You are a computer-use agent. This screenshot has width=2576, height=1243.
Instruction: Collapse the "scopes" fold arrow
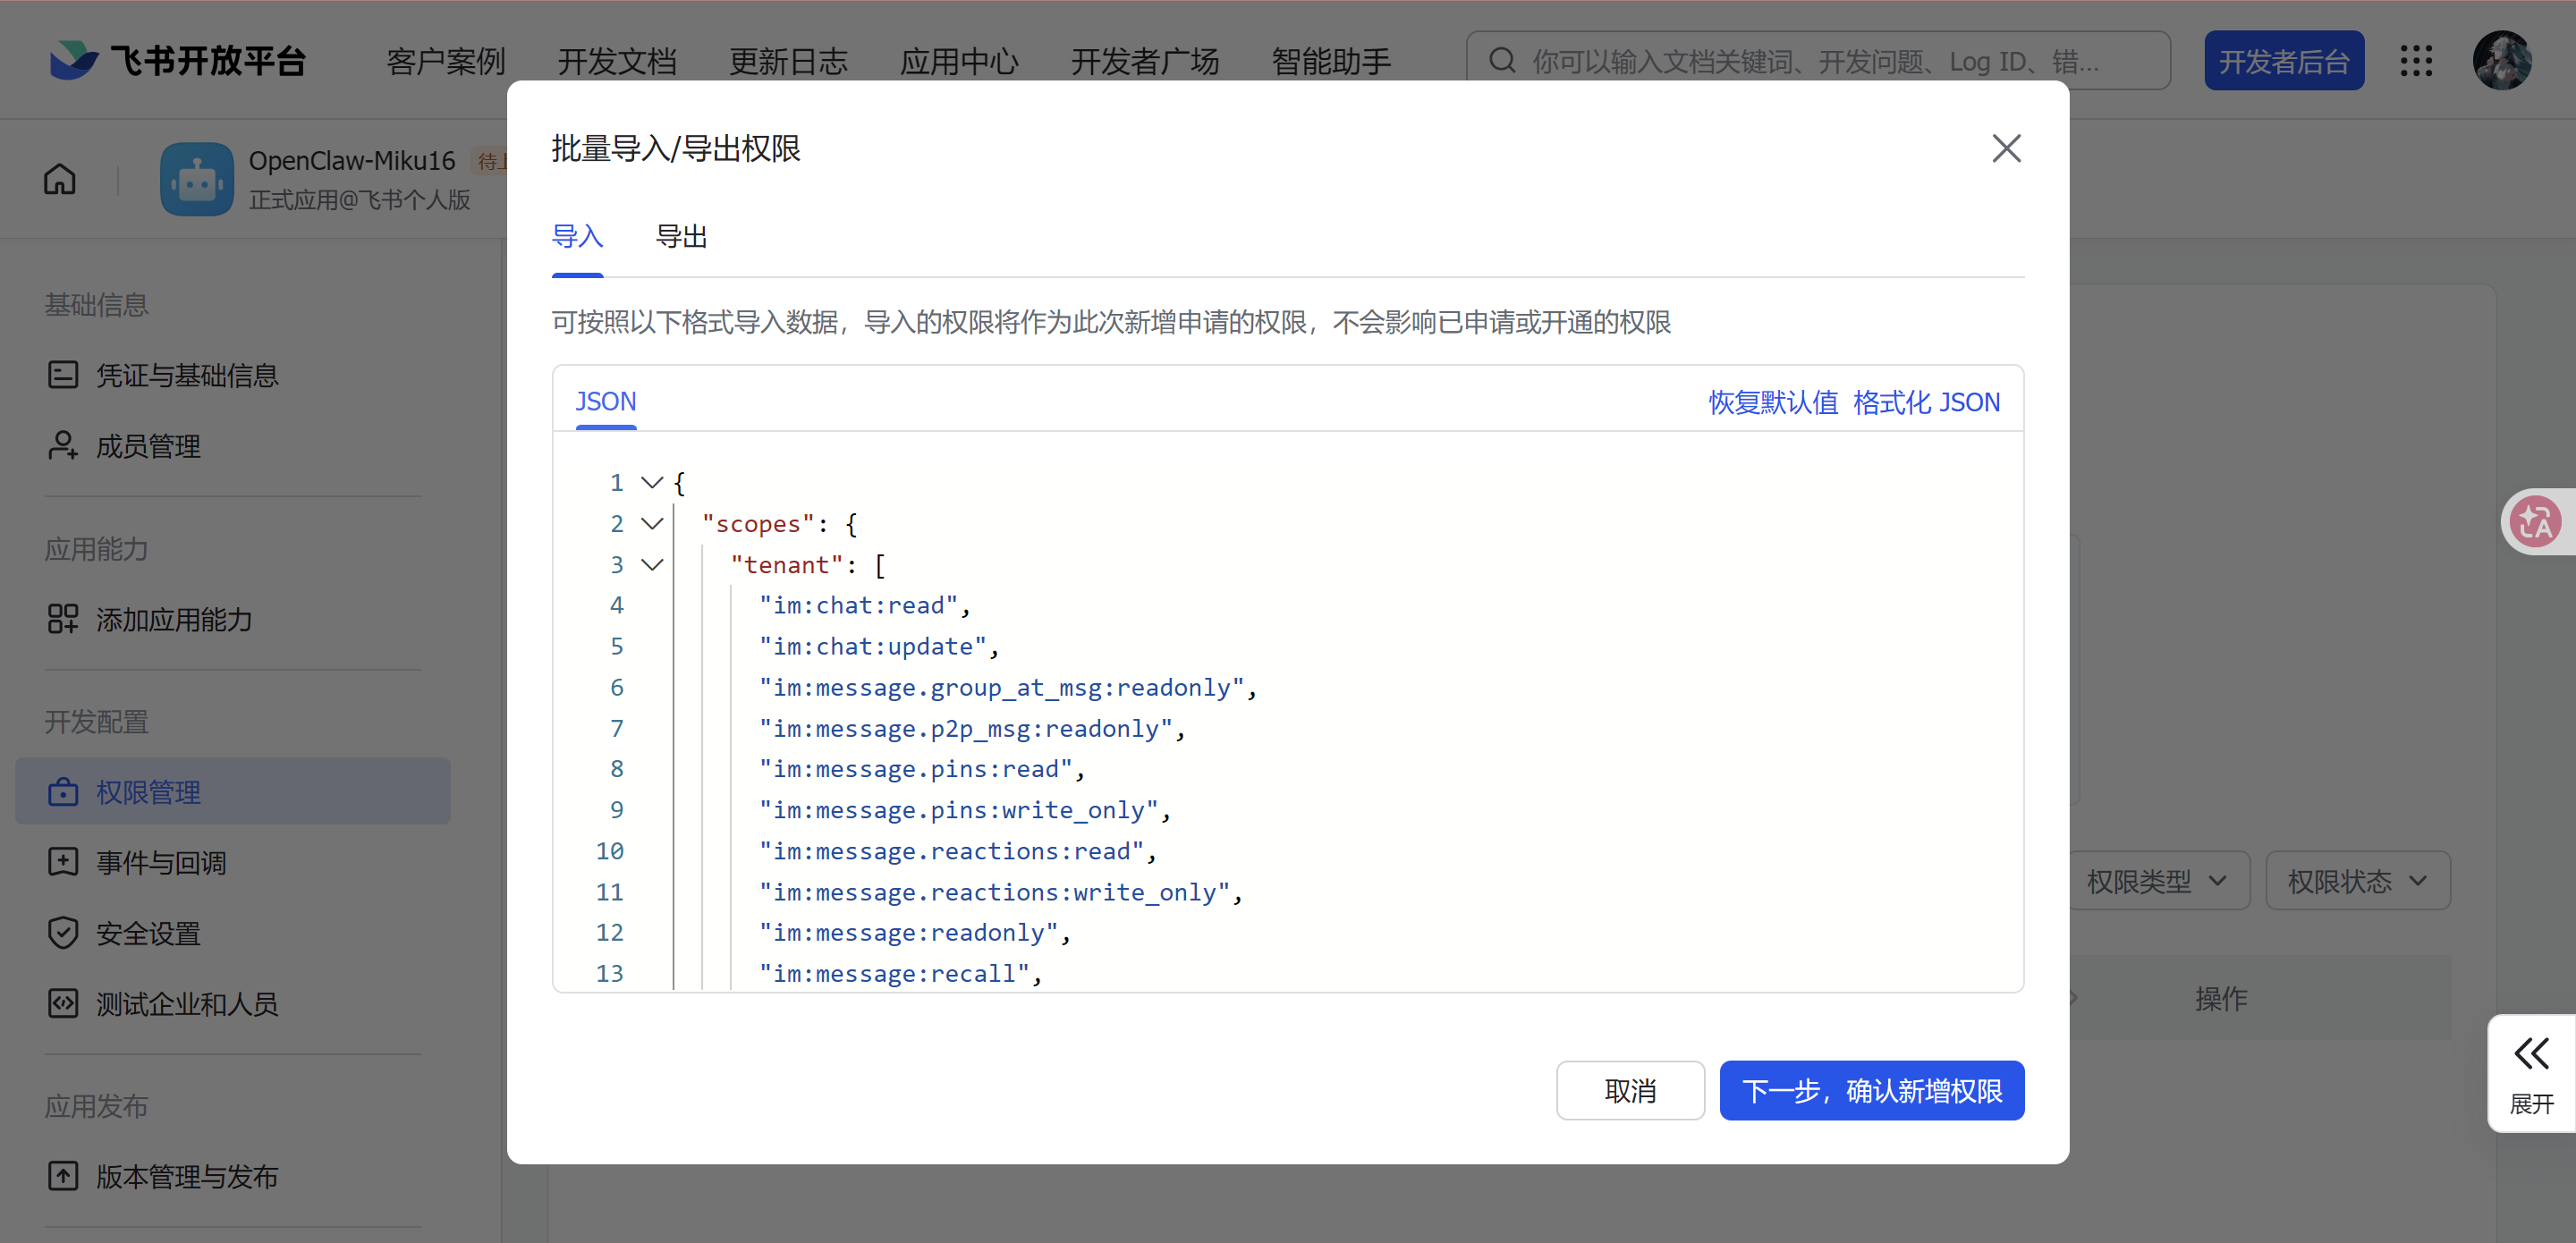pos(652,524)
